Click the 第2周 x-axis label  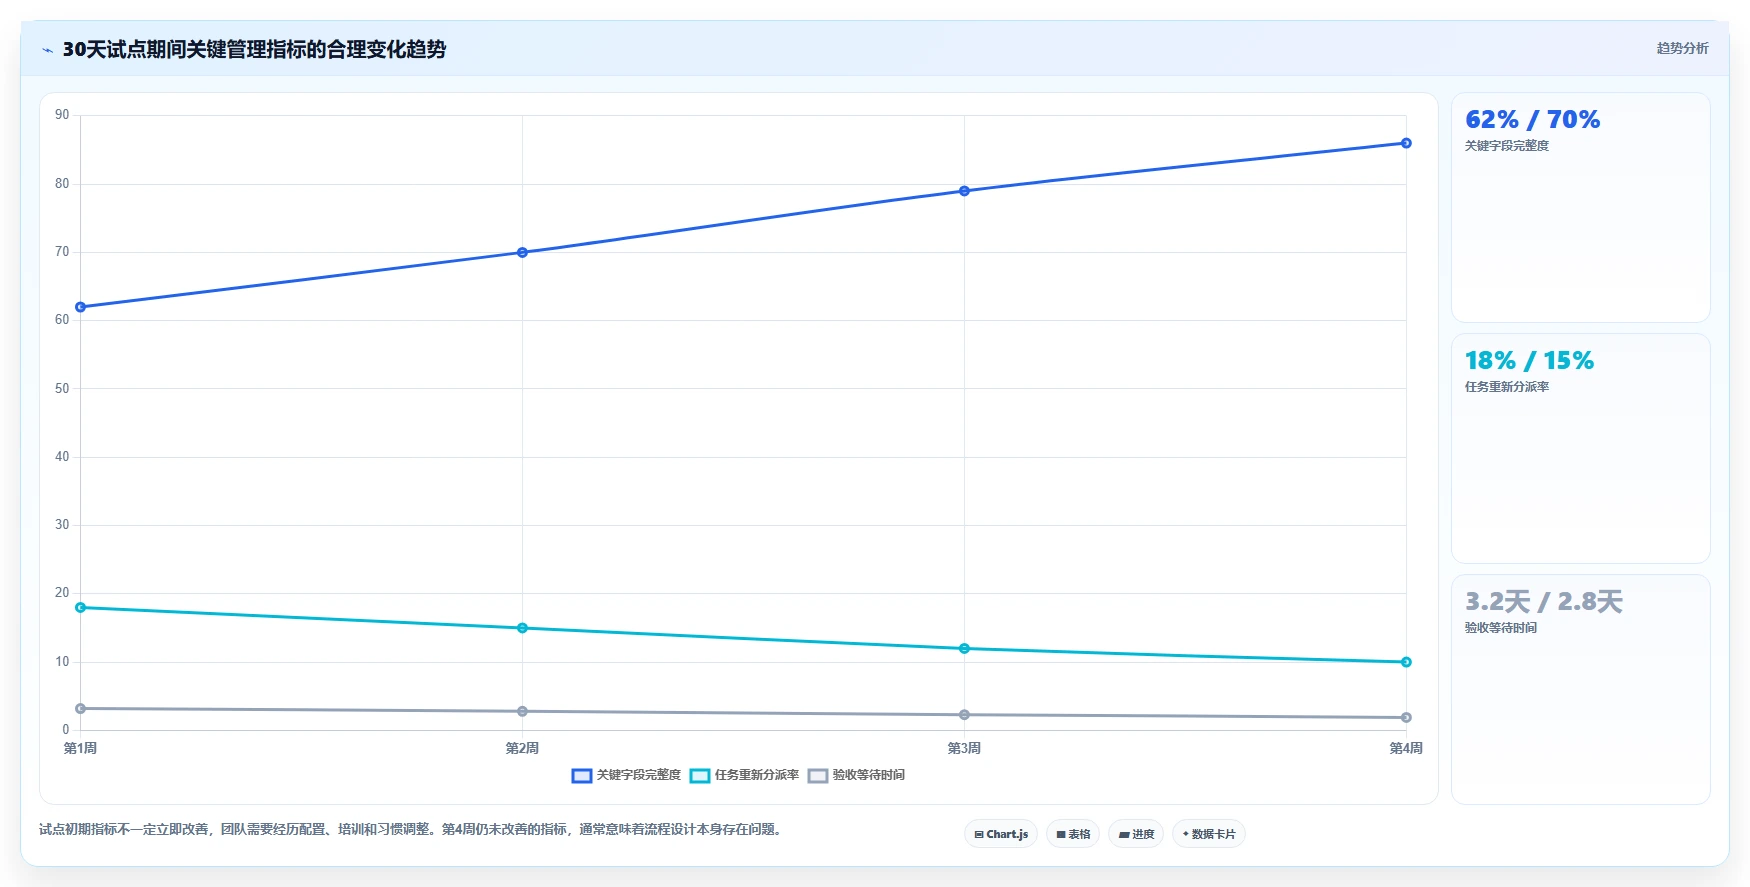(x=522, y=748)
